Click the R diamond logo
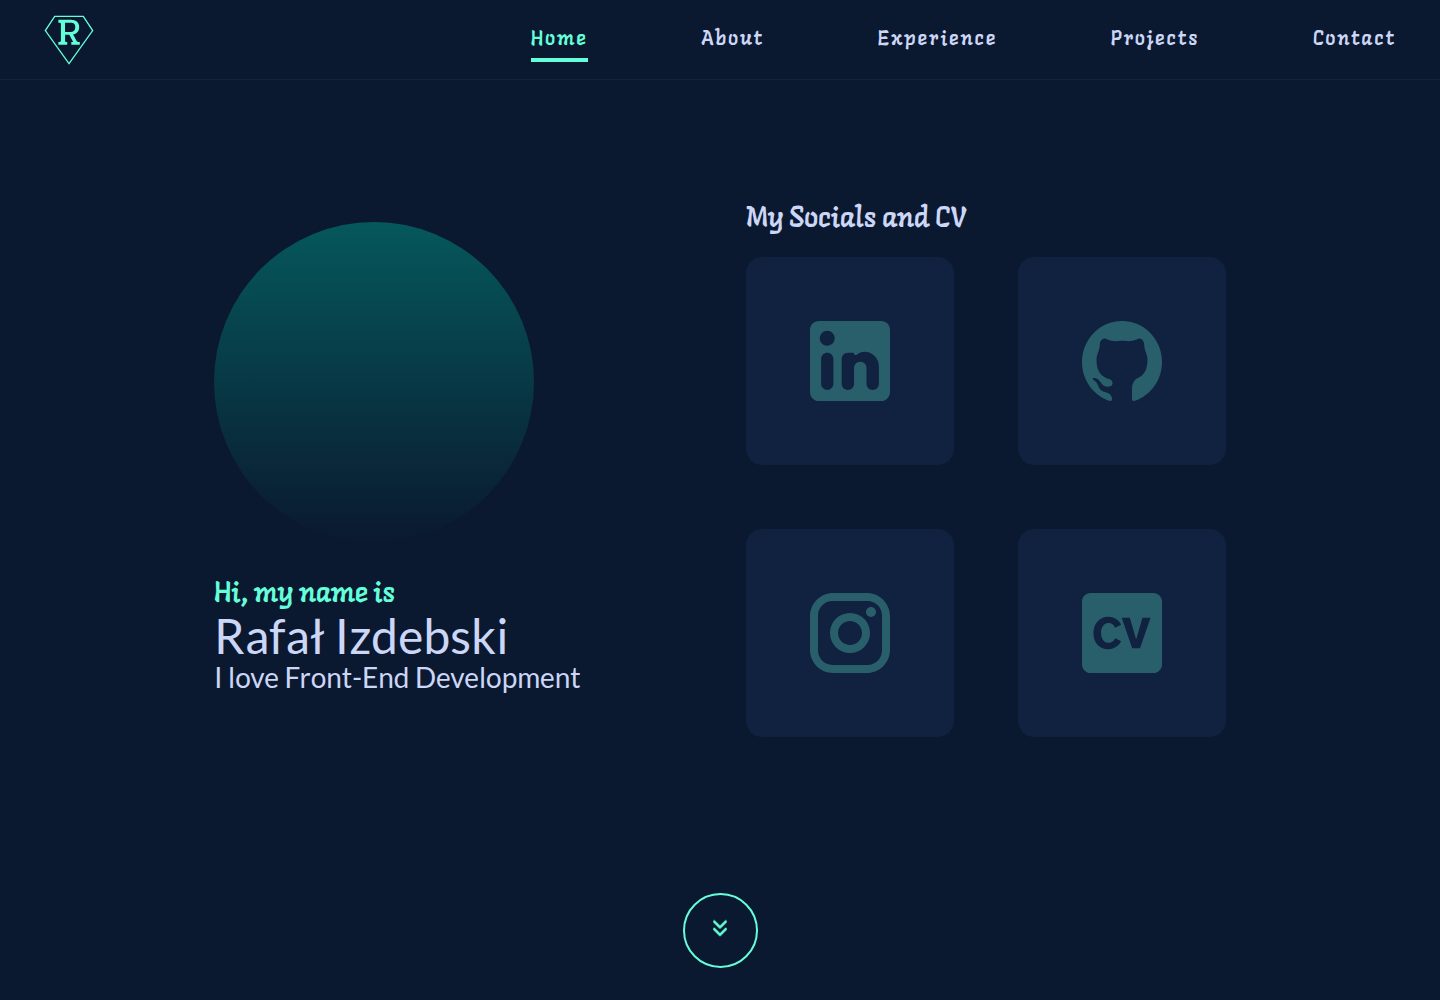The image size is (1440, 1000). click(69, 39)
